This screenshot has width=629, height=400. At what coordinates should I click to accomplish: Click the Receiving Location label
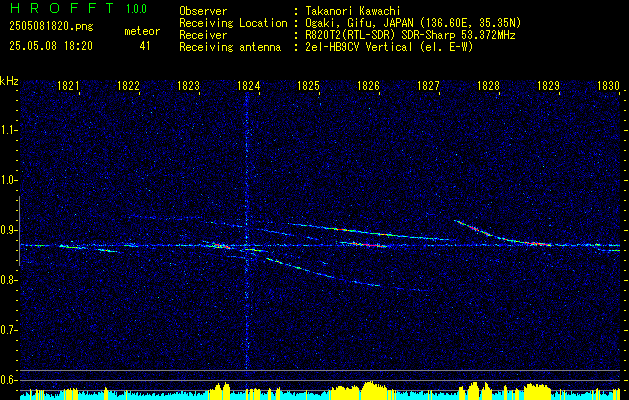click(233, 23)
